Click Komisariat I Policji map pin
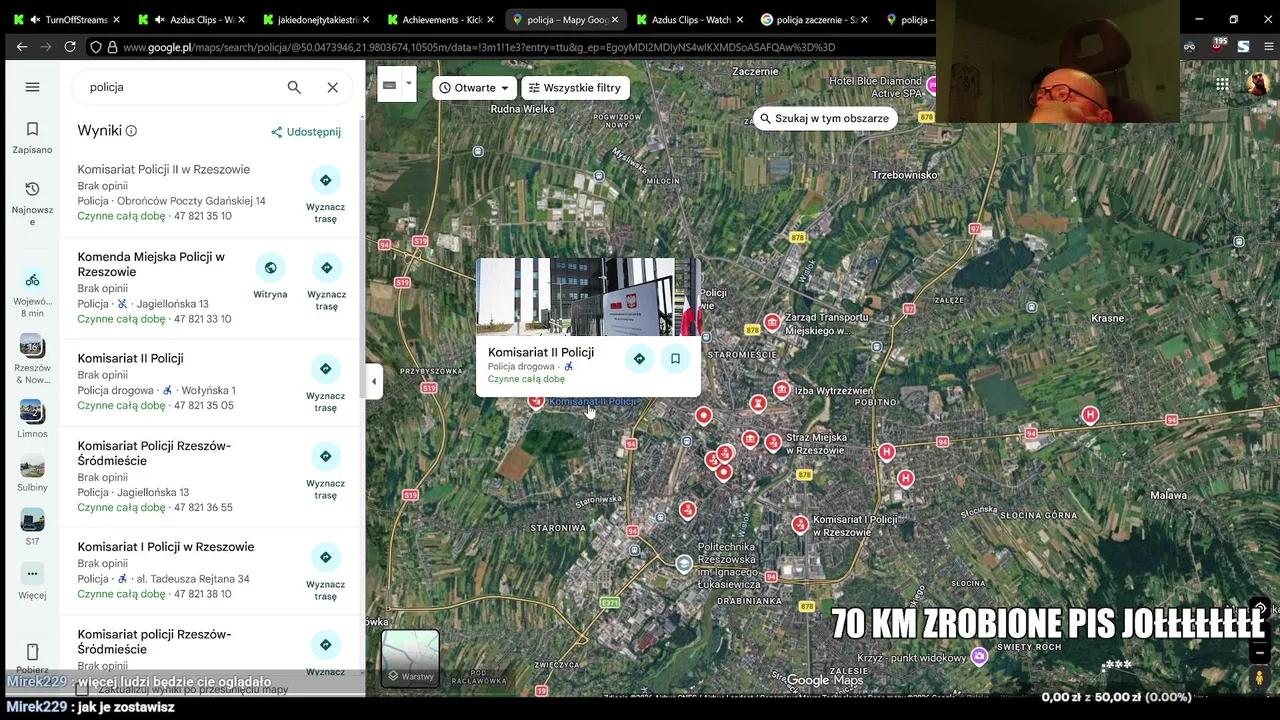1280x720 pixels. coord(800,523)
